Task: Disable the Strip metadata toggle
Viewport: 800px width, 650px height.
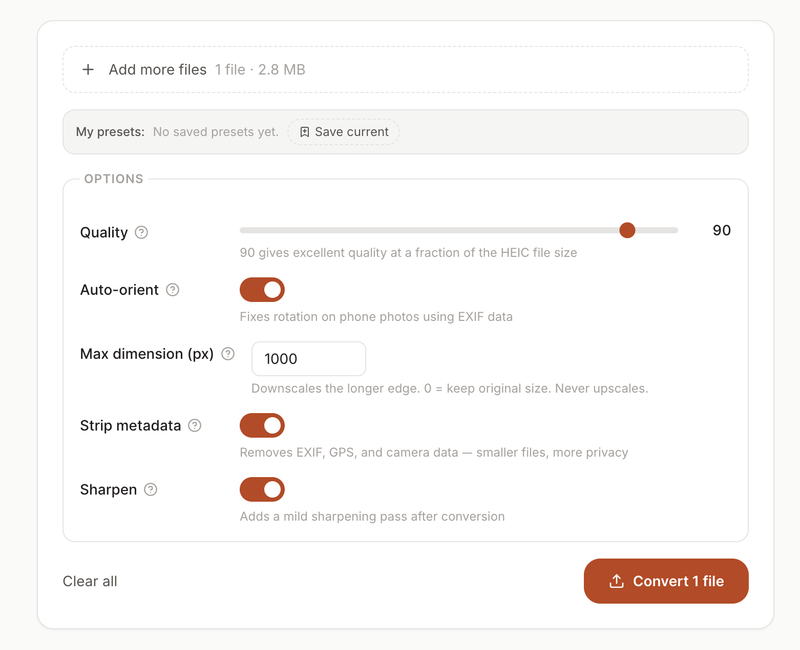Action: click(262, 426)
